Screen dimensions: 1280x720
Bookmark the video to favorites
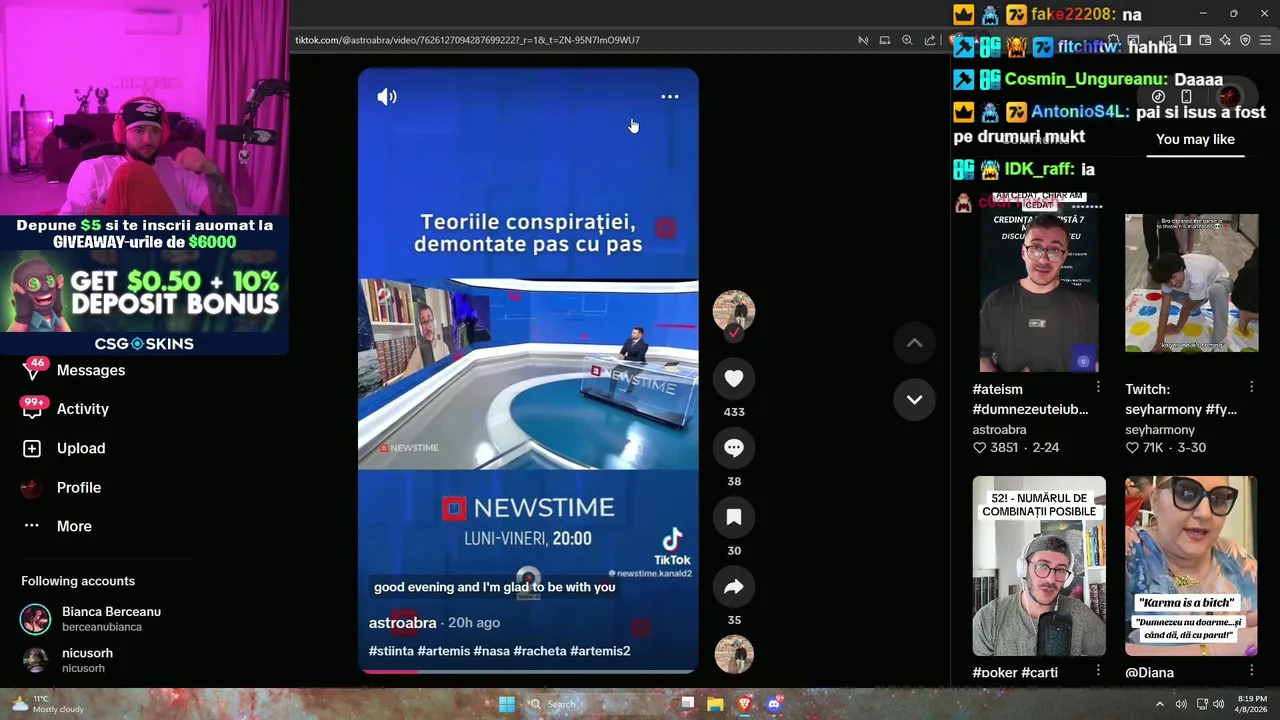point(734,517)
